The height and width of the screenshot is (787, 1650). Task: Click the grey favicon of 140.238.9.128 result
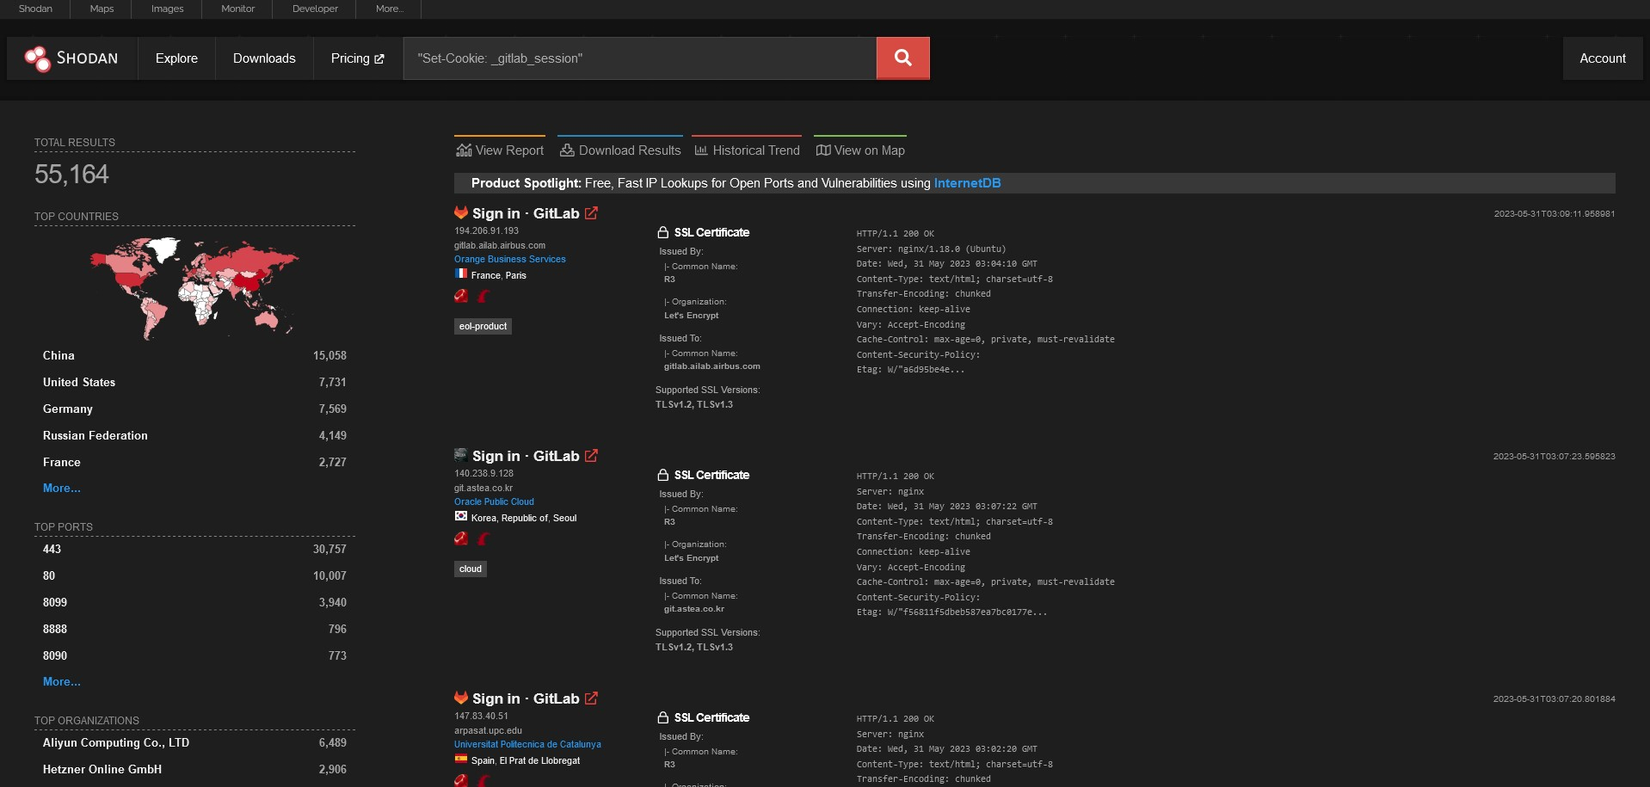point(461,455)
